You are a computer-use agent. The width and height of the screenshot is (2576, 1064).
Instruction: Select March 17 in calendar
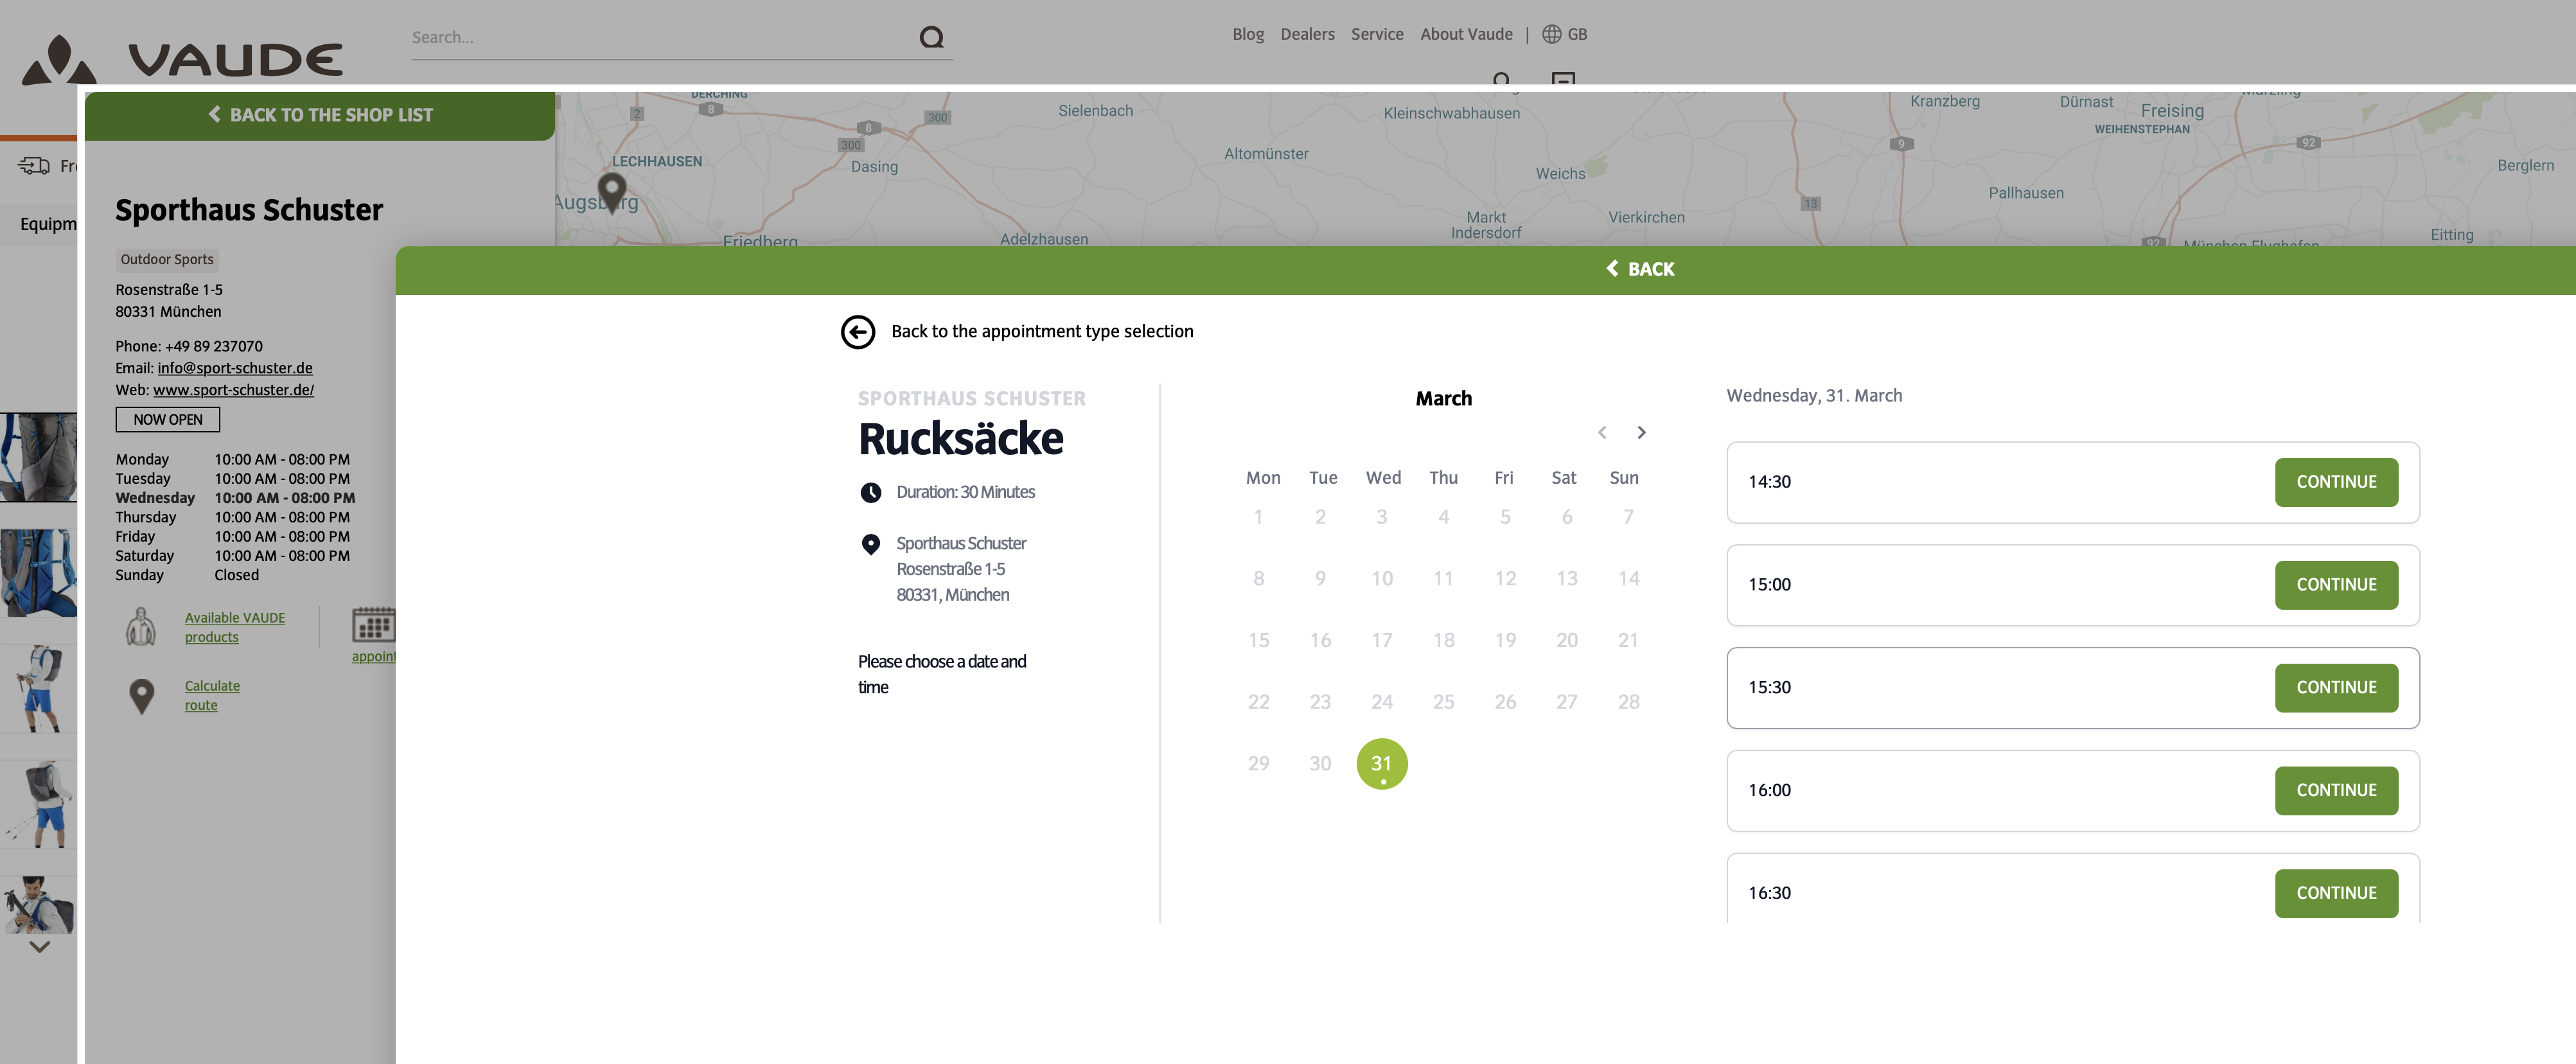click(1381, 640)
